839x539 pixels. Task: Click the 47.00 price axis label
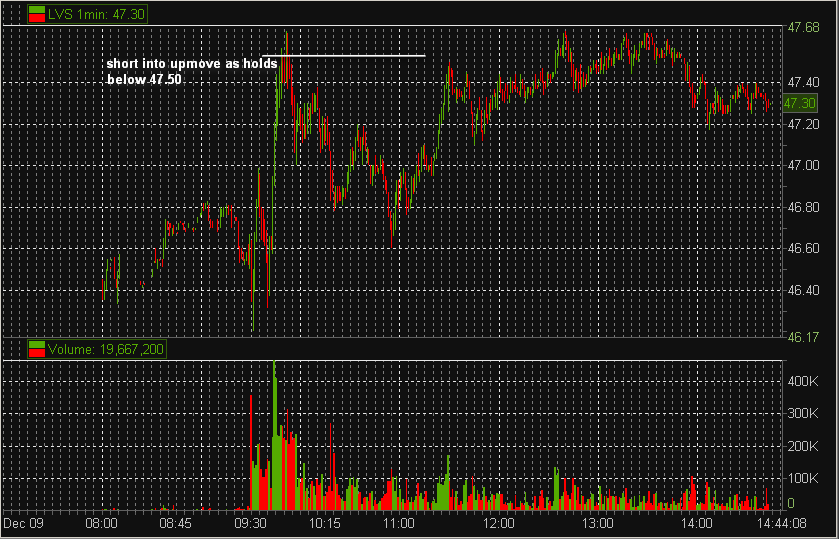(803, 165)
